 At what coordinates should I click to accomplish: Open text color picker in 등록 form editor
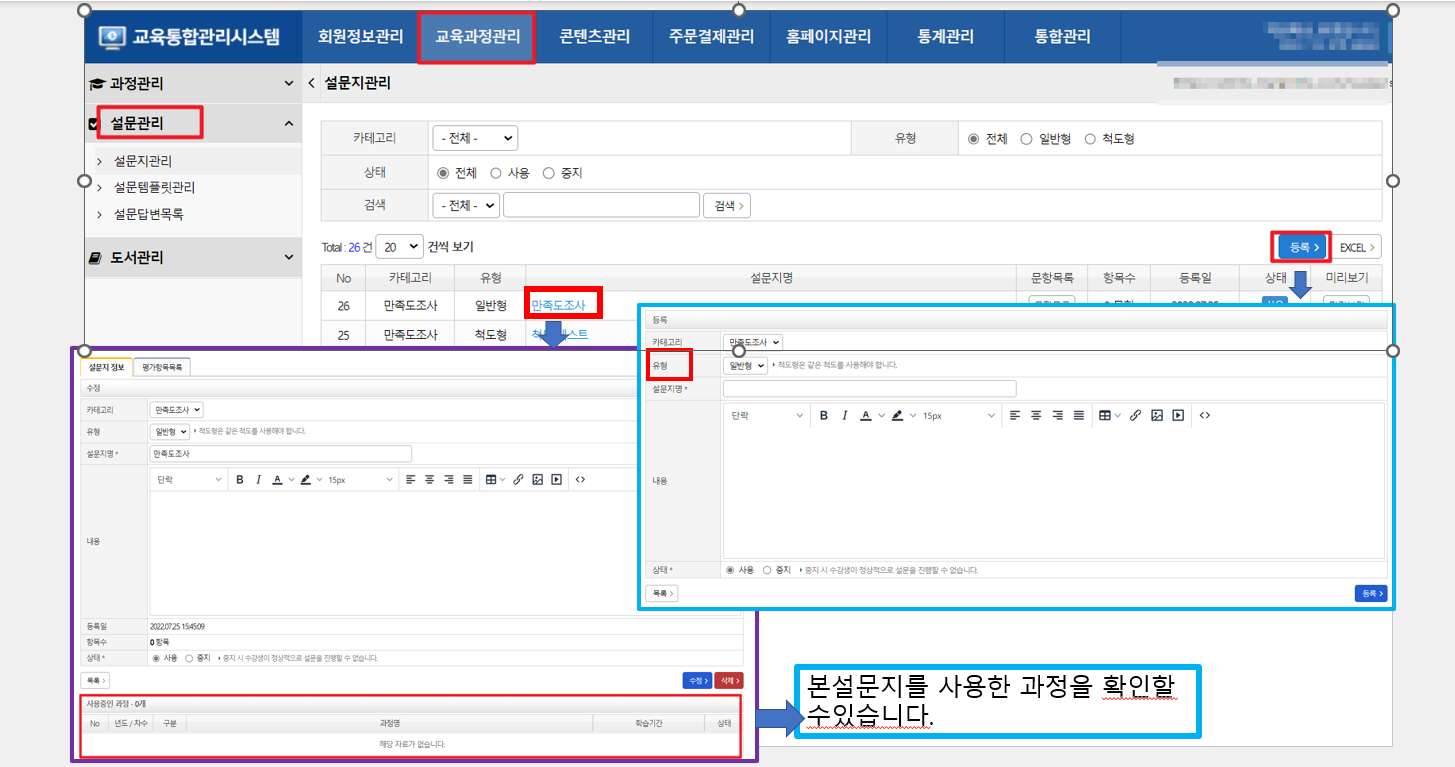866,416
